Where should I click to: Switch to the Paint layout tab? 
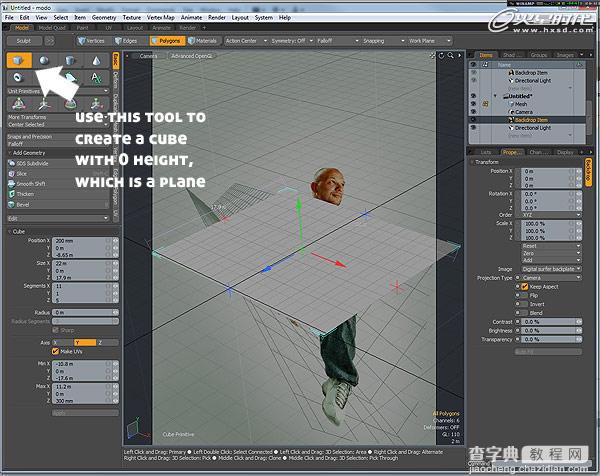click(82, 28)
